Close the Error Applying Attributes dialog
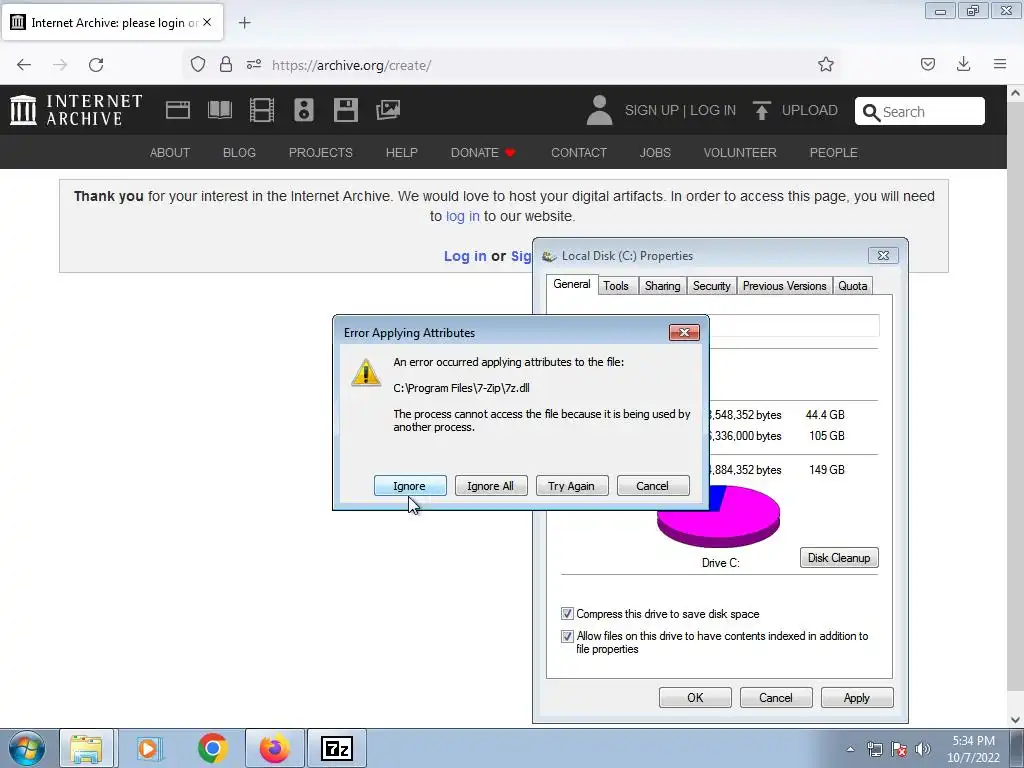1024x768 pixels. (x=684, y=332)
